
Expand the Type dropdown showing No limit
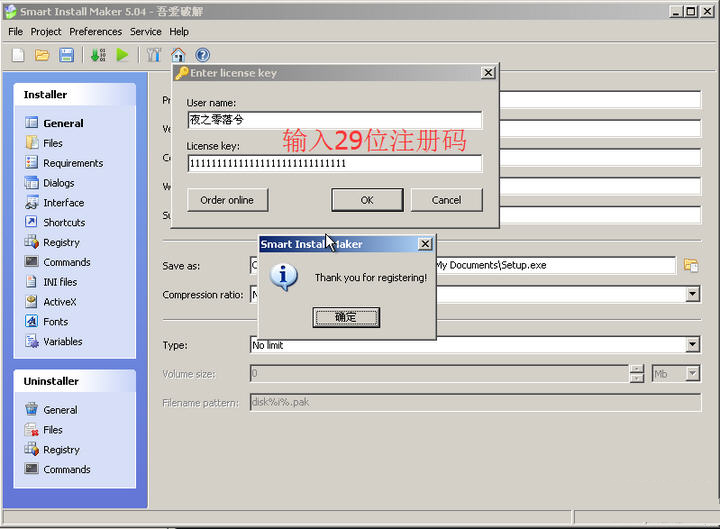692,344
